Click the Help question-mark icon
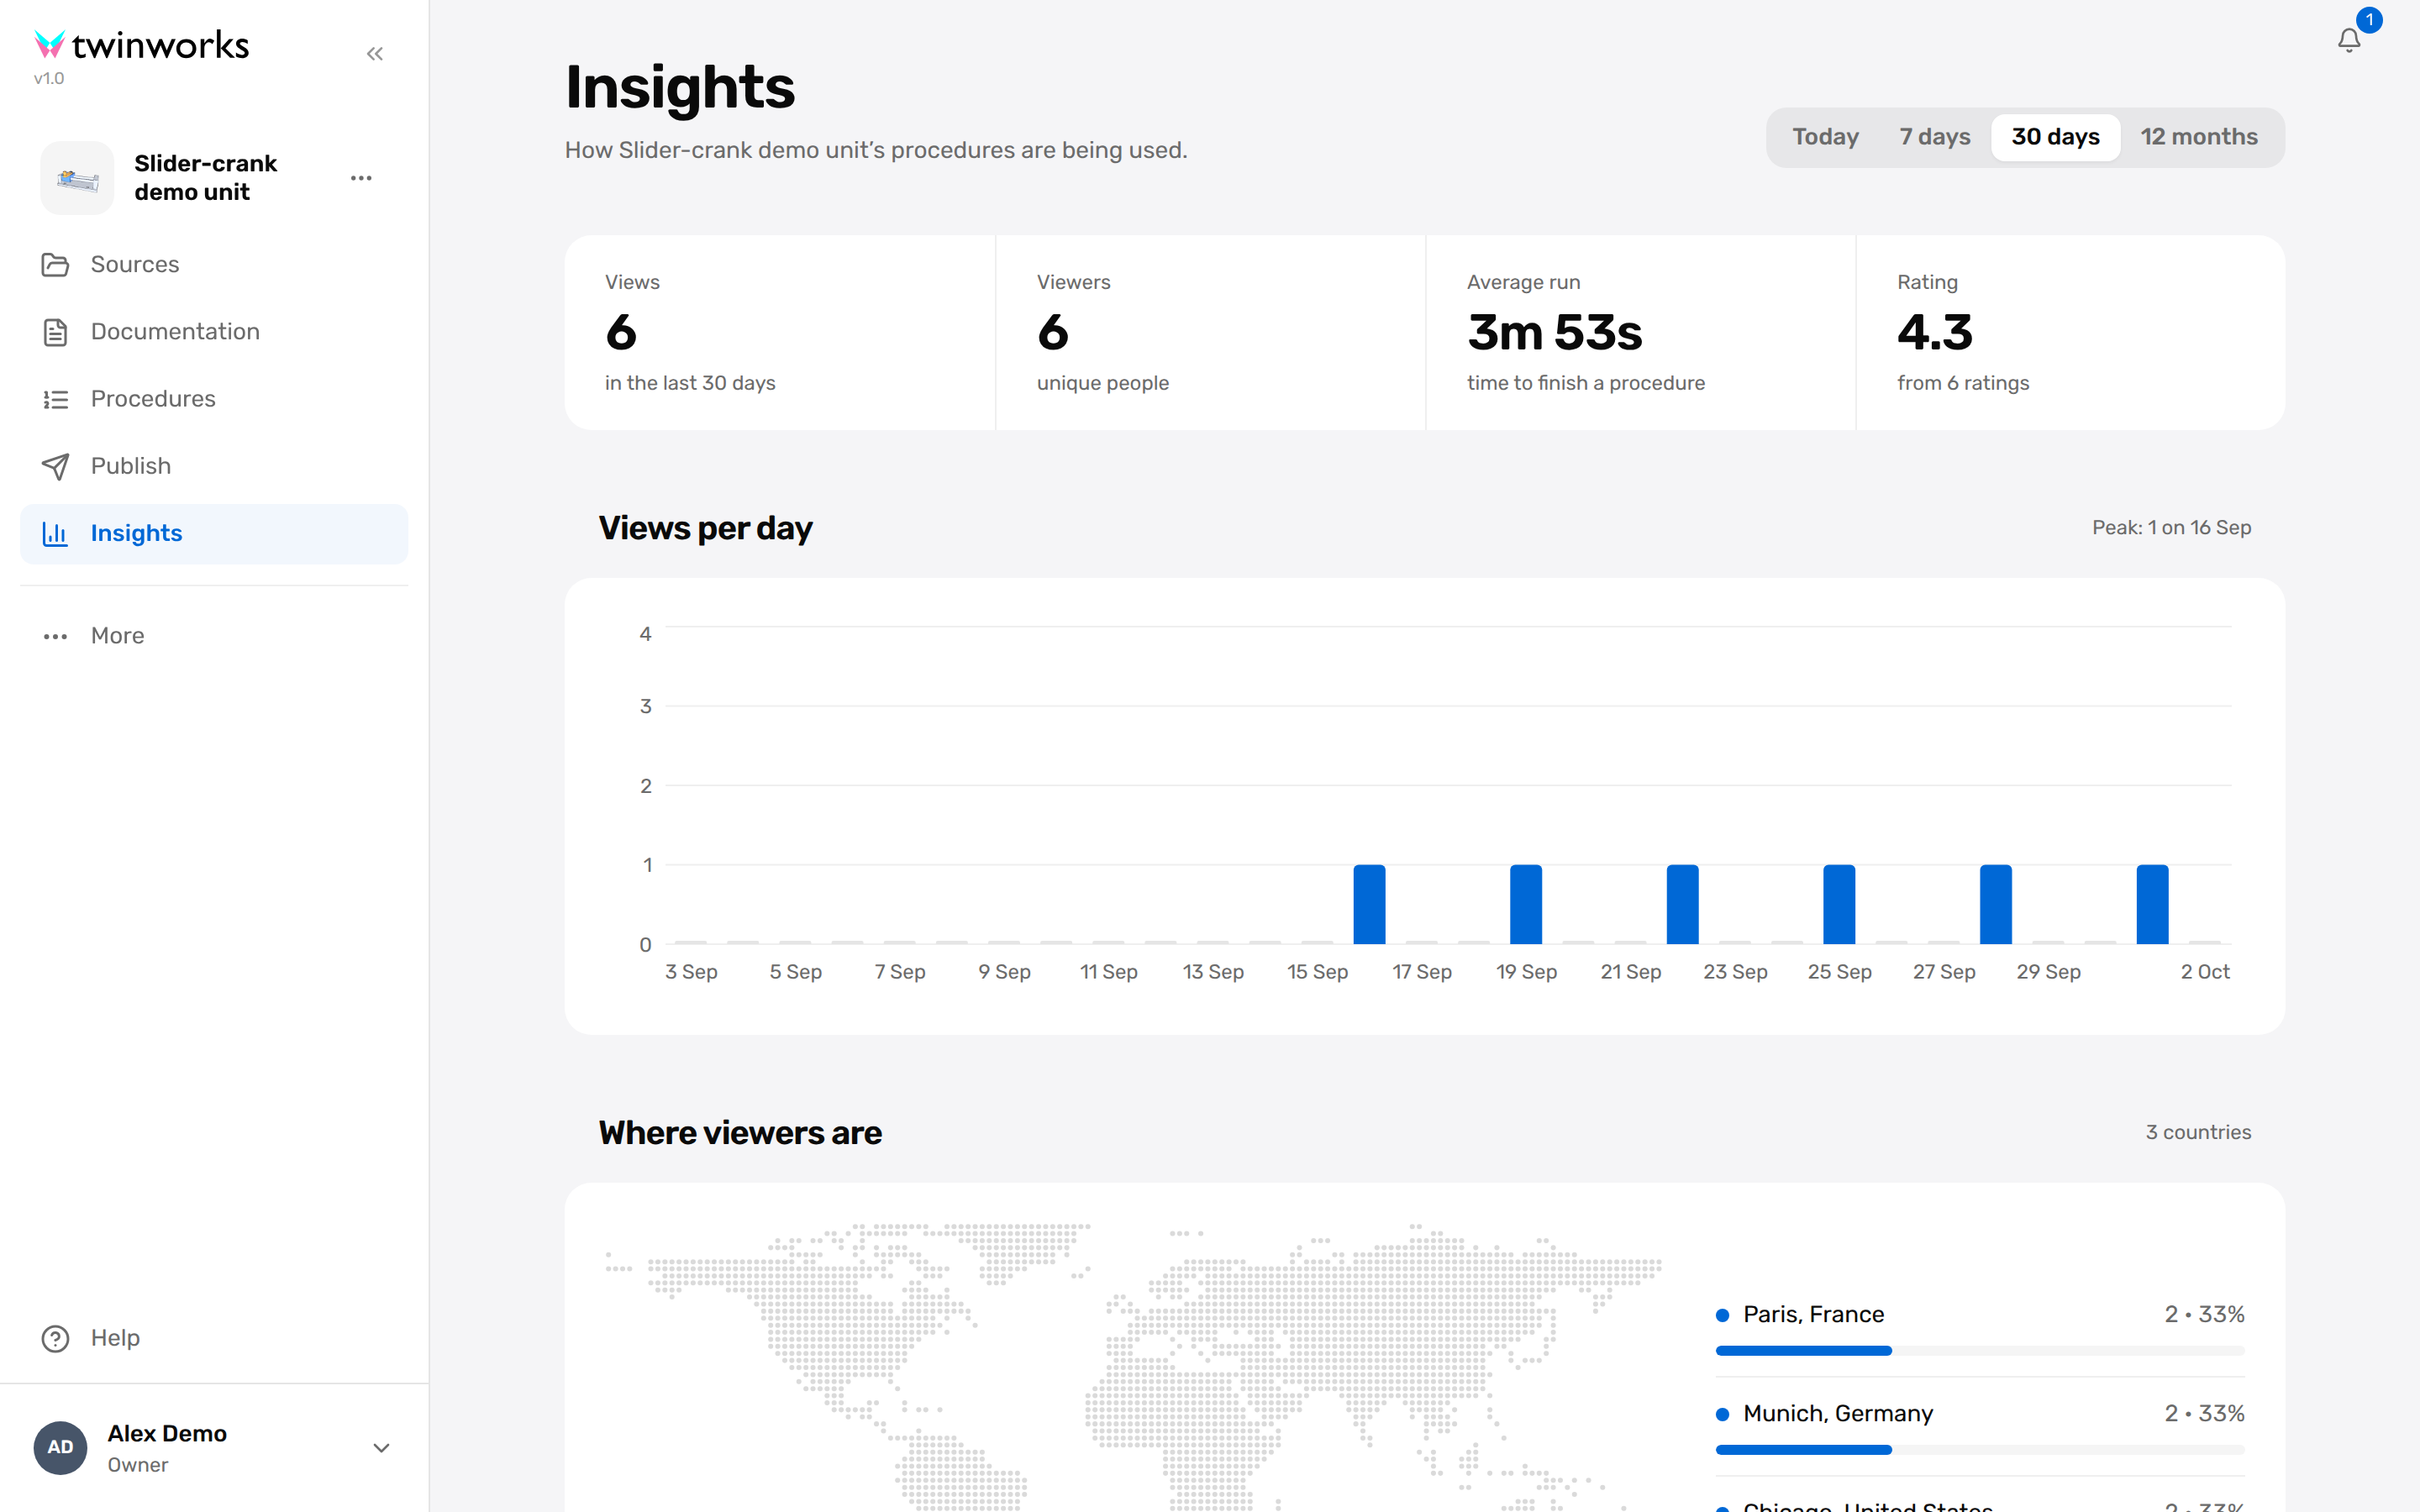 coord(55,1338)
